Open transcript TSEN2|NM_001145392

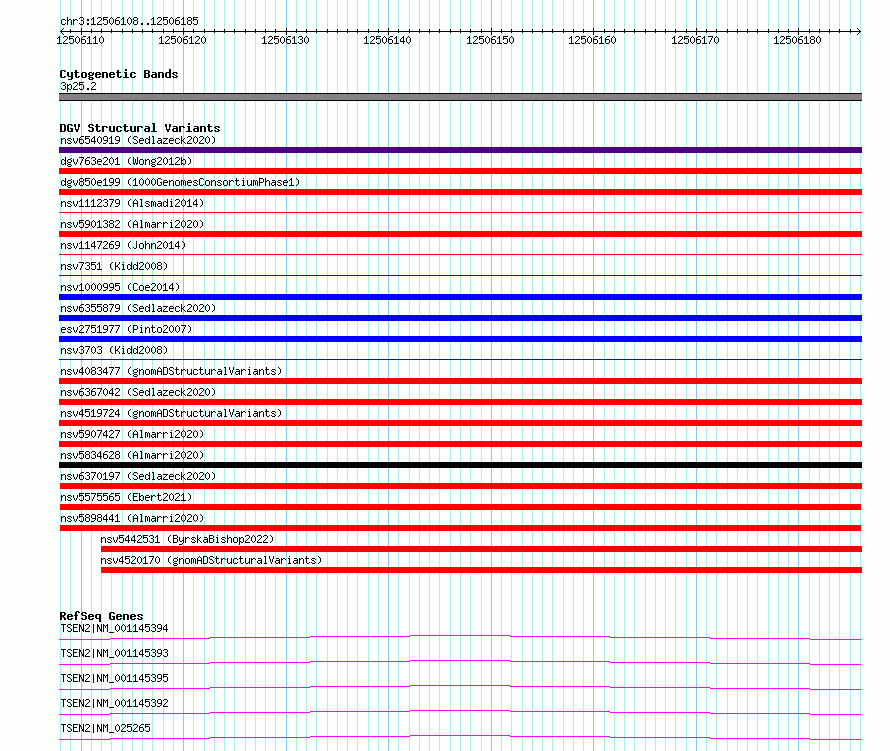(x=114, y=703)
